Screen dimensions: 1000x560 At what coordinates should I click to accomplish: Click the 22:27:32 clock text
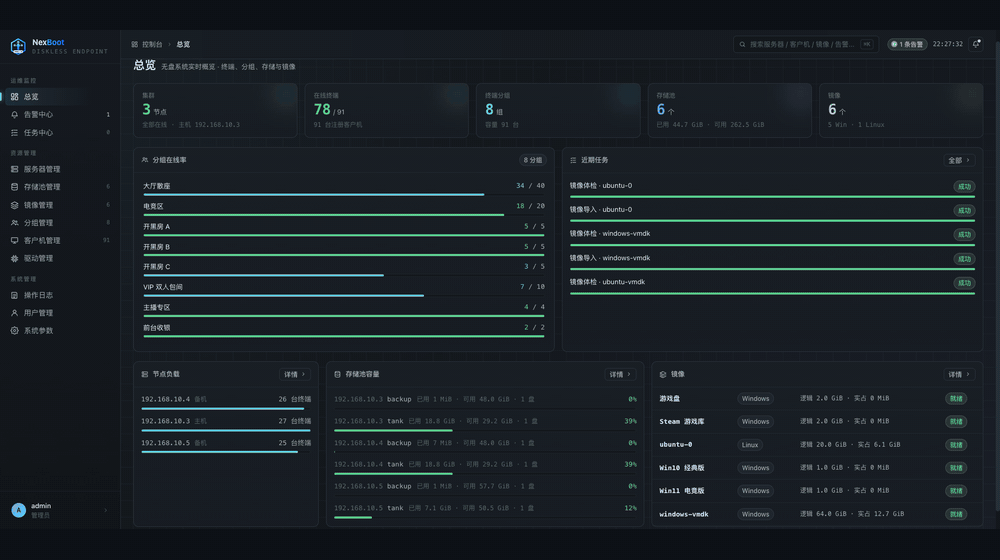(x=948, y=44)
